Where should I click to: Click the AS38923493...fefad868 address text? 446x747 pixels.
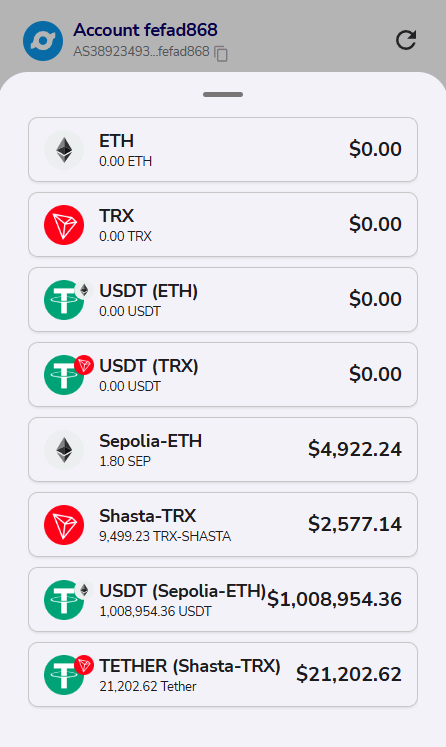141,51
